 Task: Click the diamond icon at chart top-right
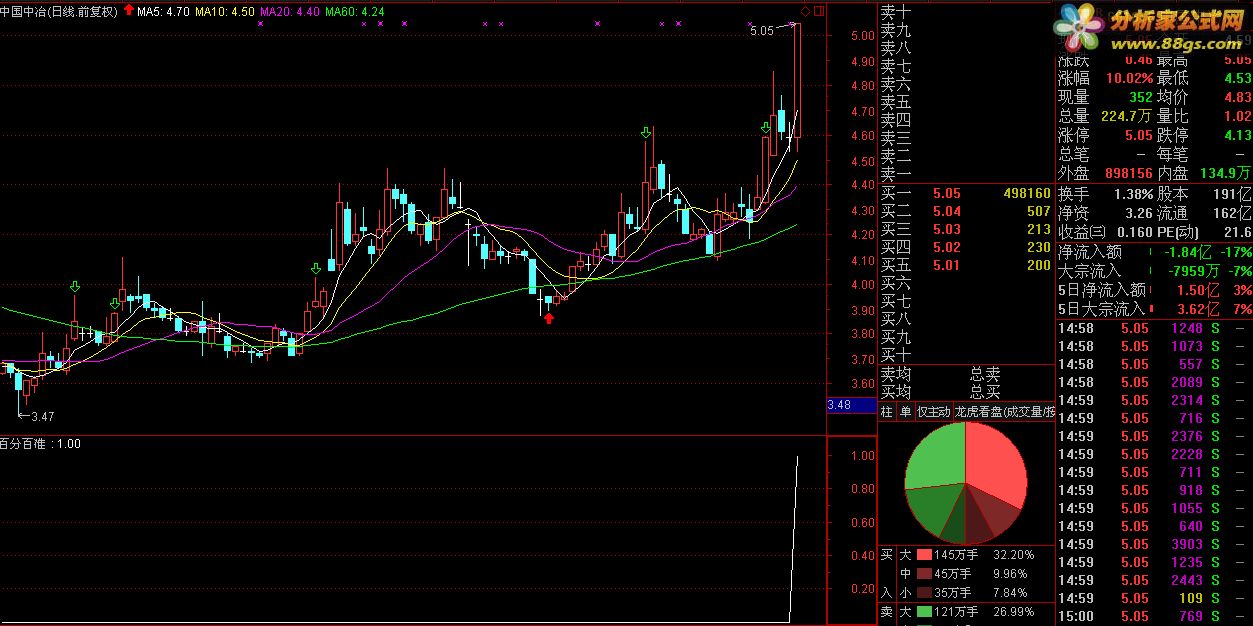click(805, 11)
